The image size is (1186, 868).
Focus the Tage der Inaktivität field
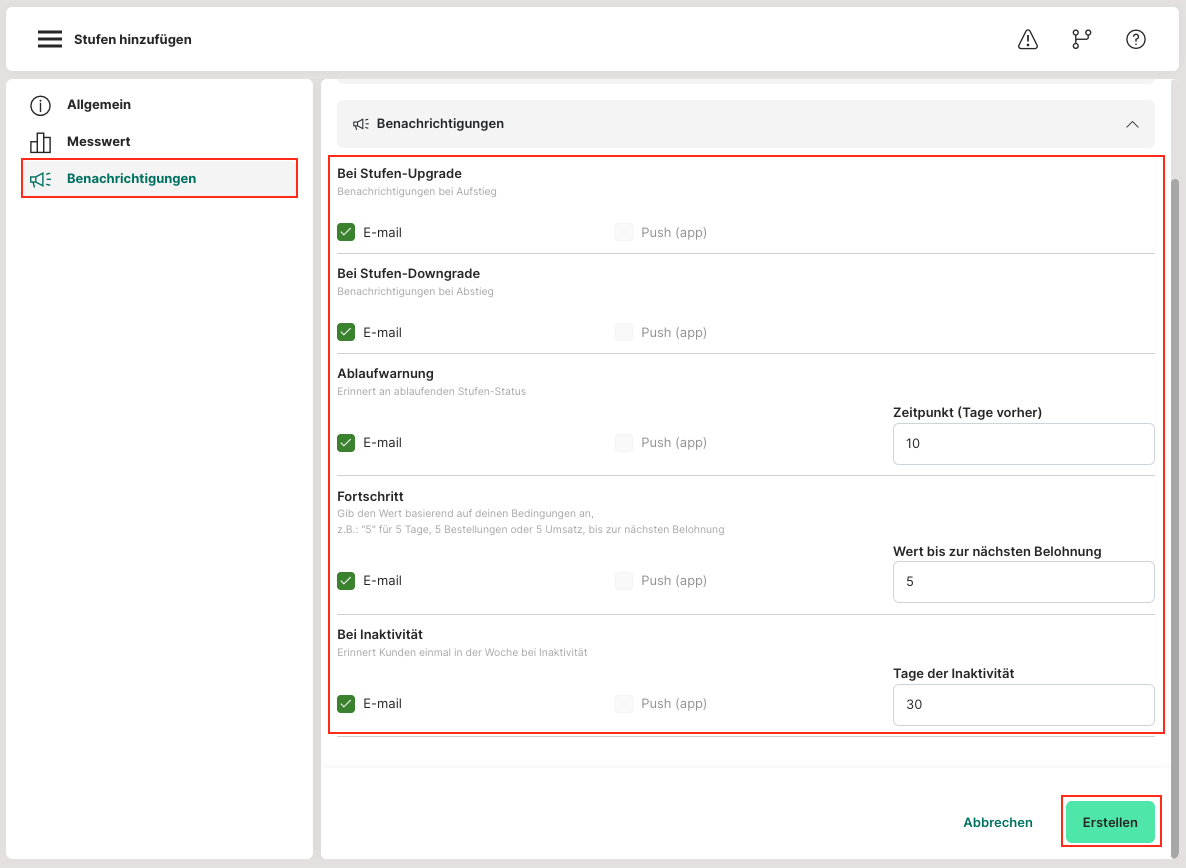click(1023, 705)
